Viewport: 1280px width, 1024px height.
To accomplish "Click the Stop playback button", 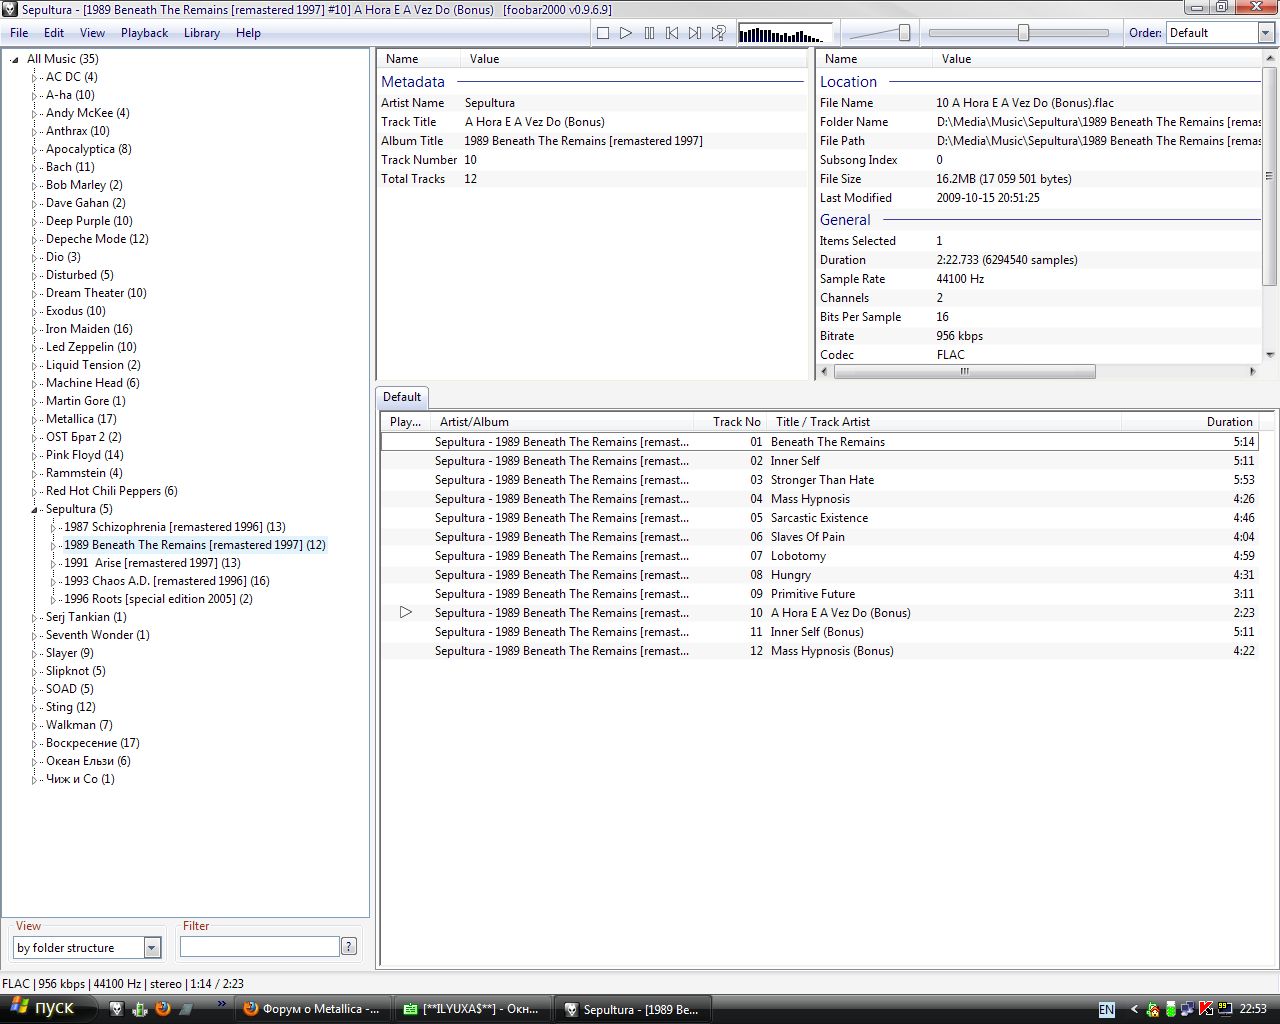I will click(603, 33).
